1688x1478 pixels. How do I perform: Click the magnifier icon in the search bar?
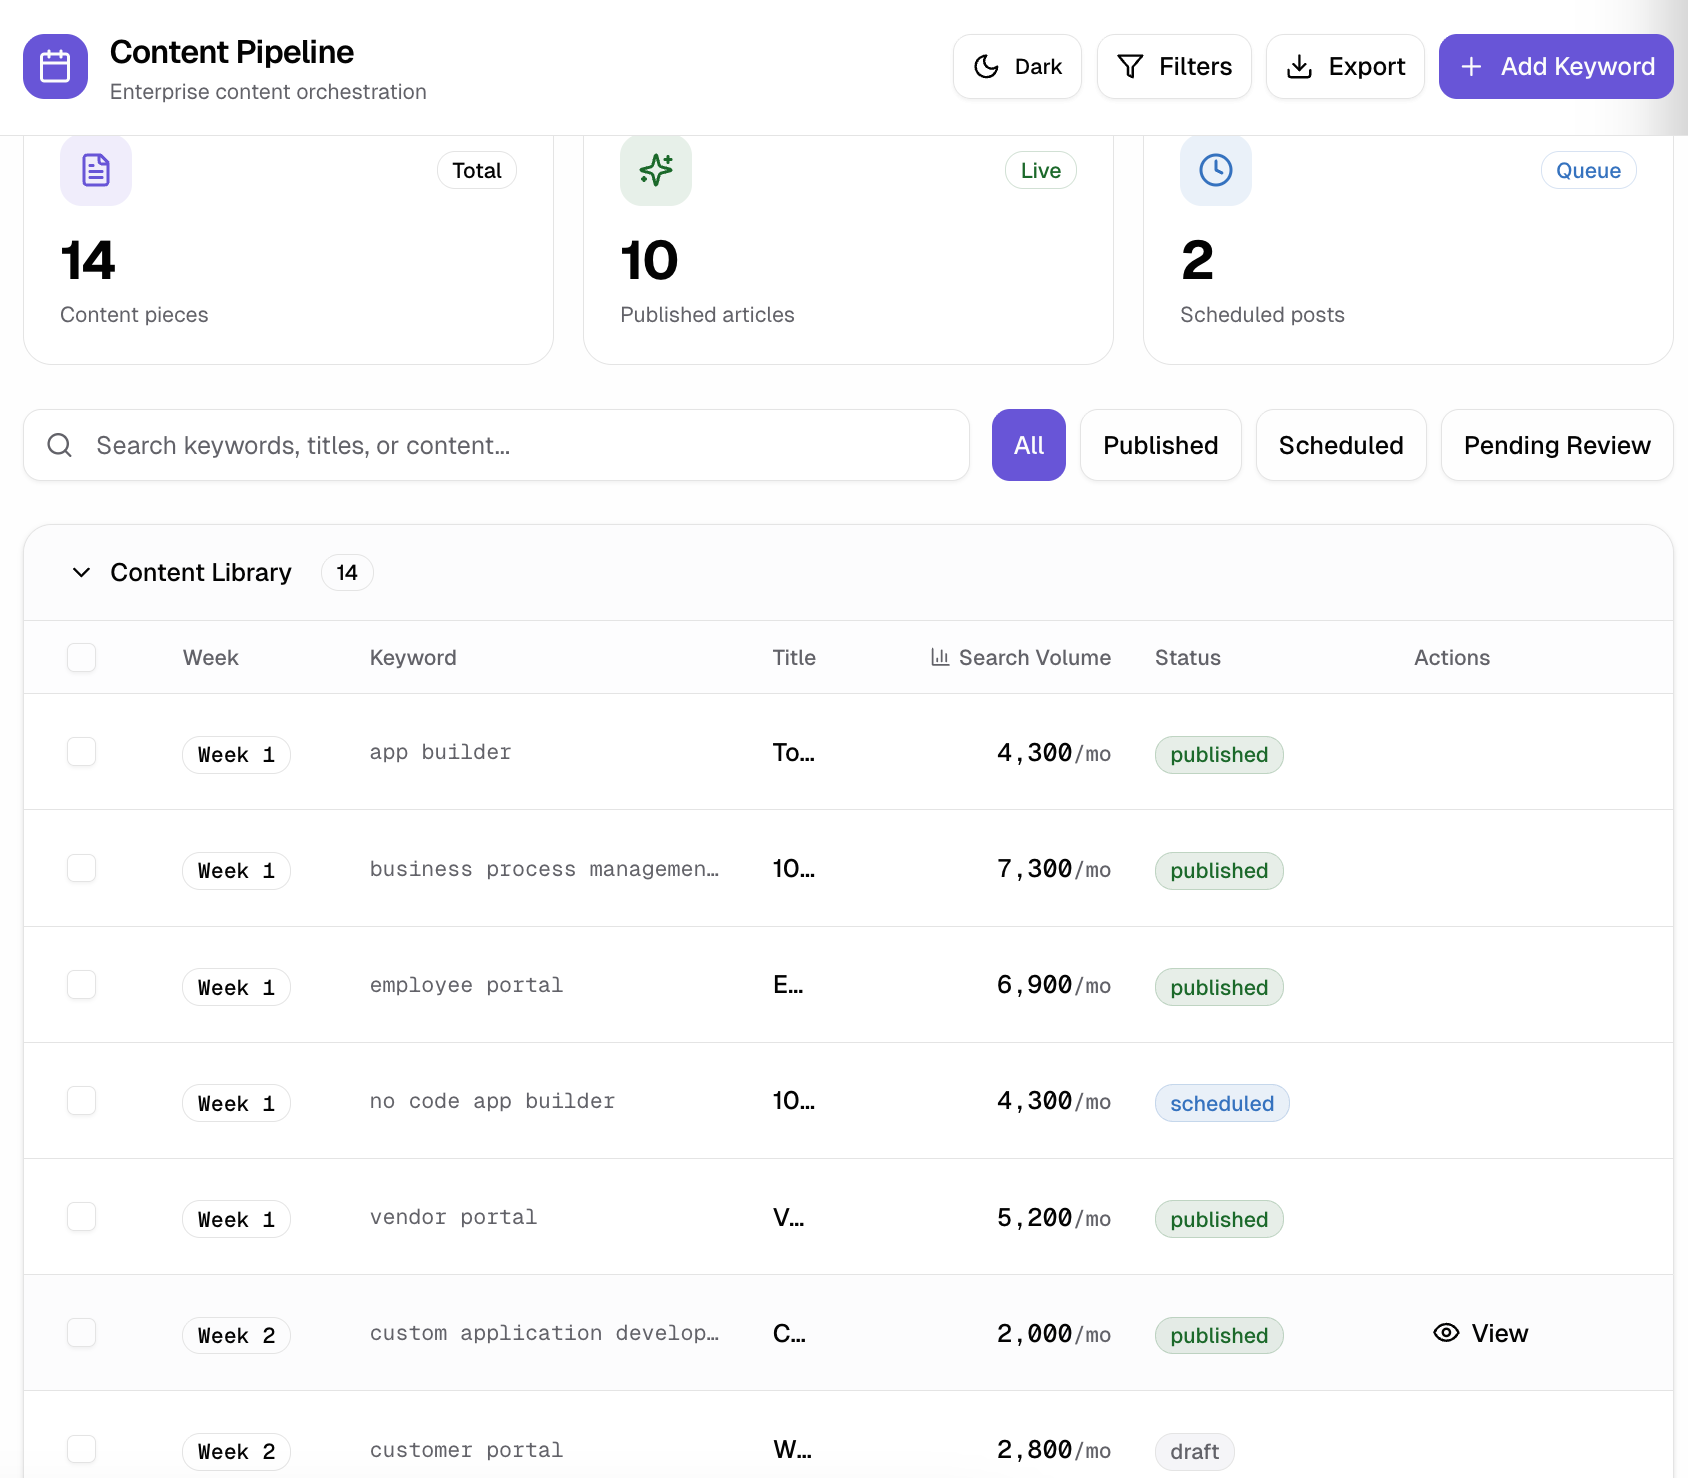pos(59,445)
